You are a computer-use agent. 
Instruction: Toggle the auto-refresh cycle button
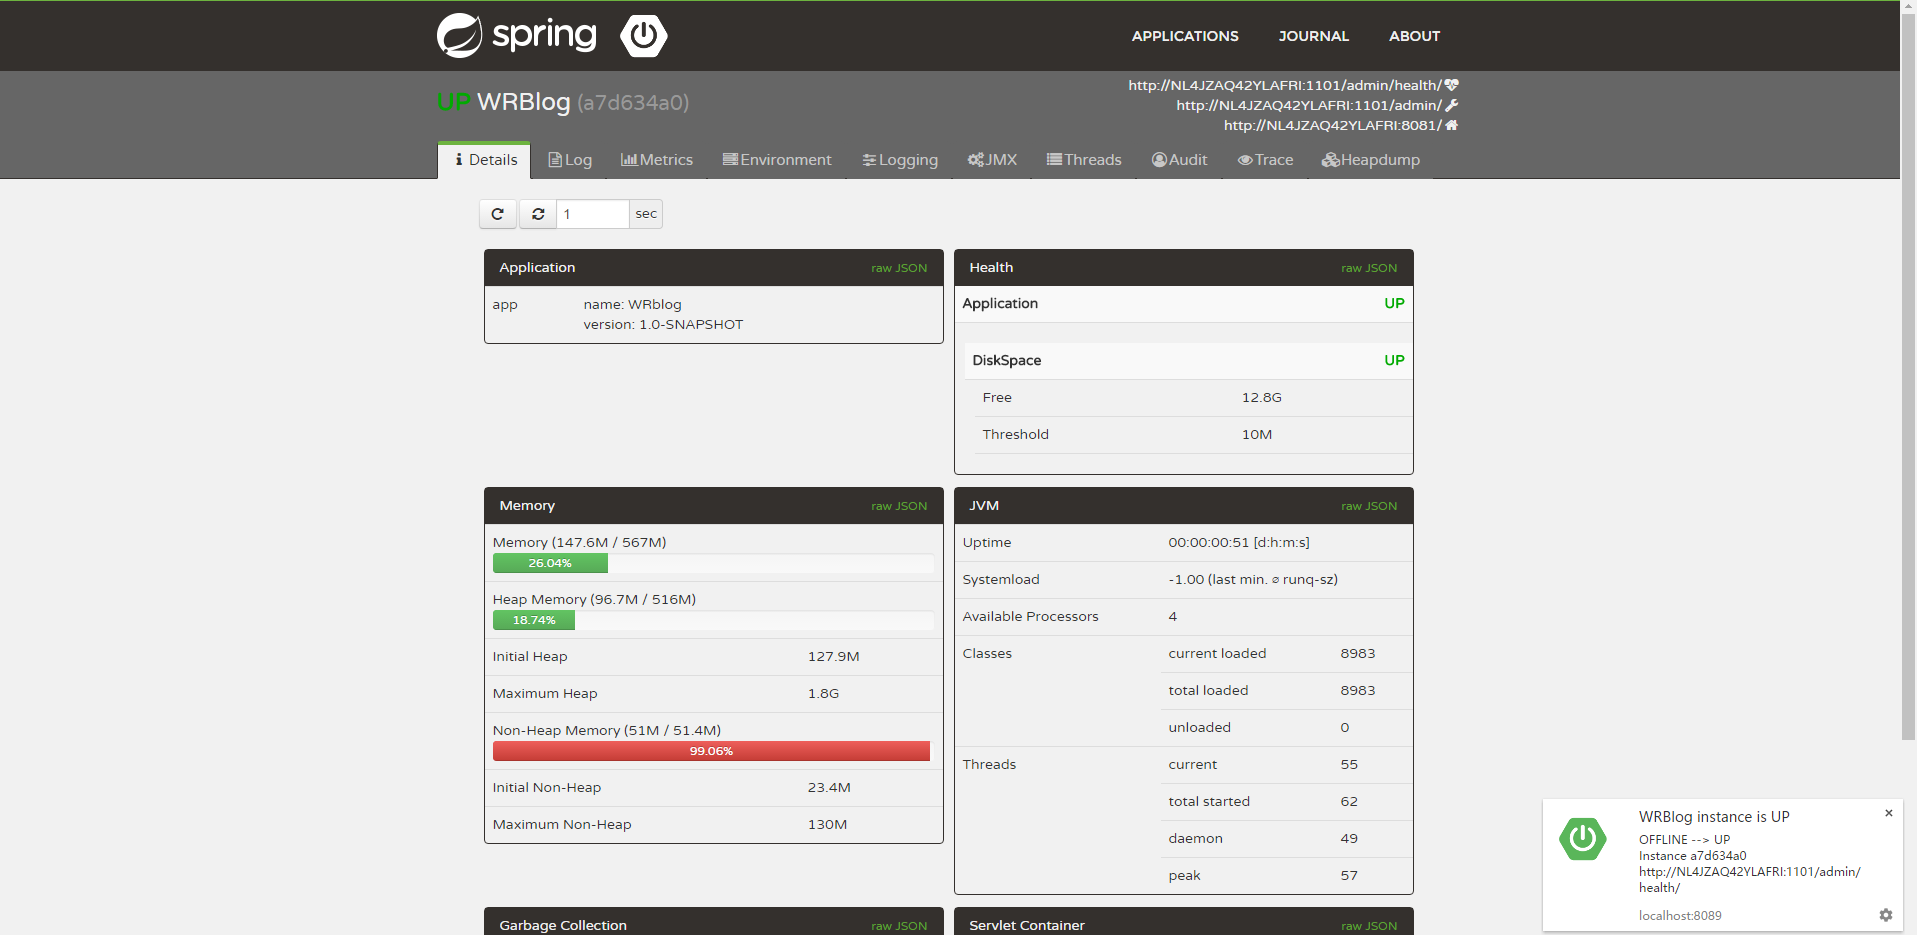point(538,214)
